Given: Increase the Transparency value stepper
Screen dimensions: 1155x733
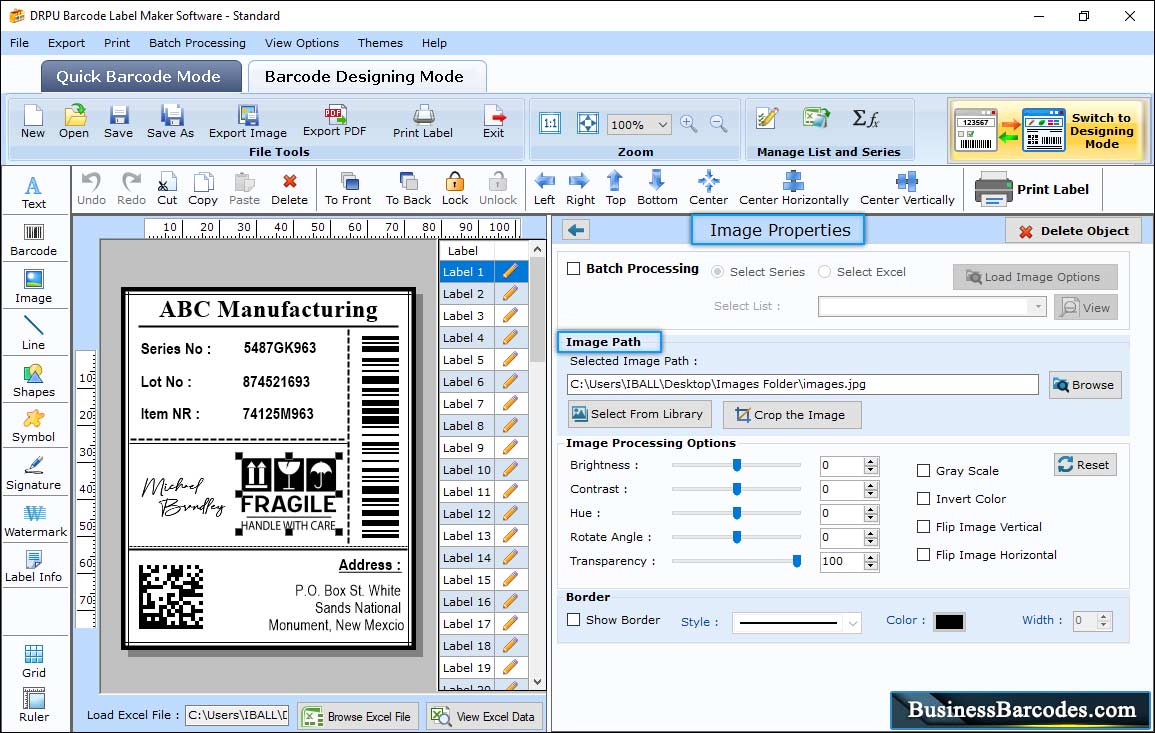Looking at the screenshot, I should pos(871,557).
